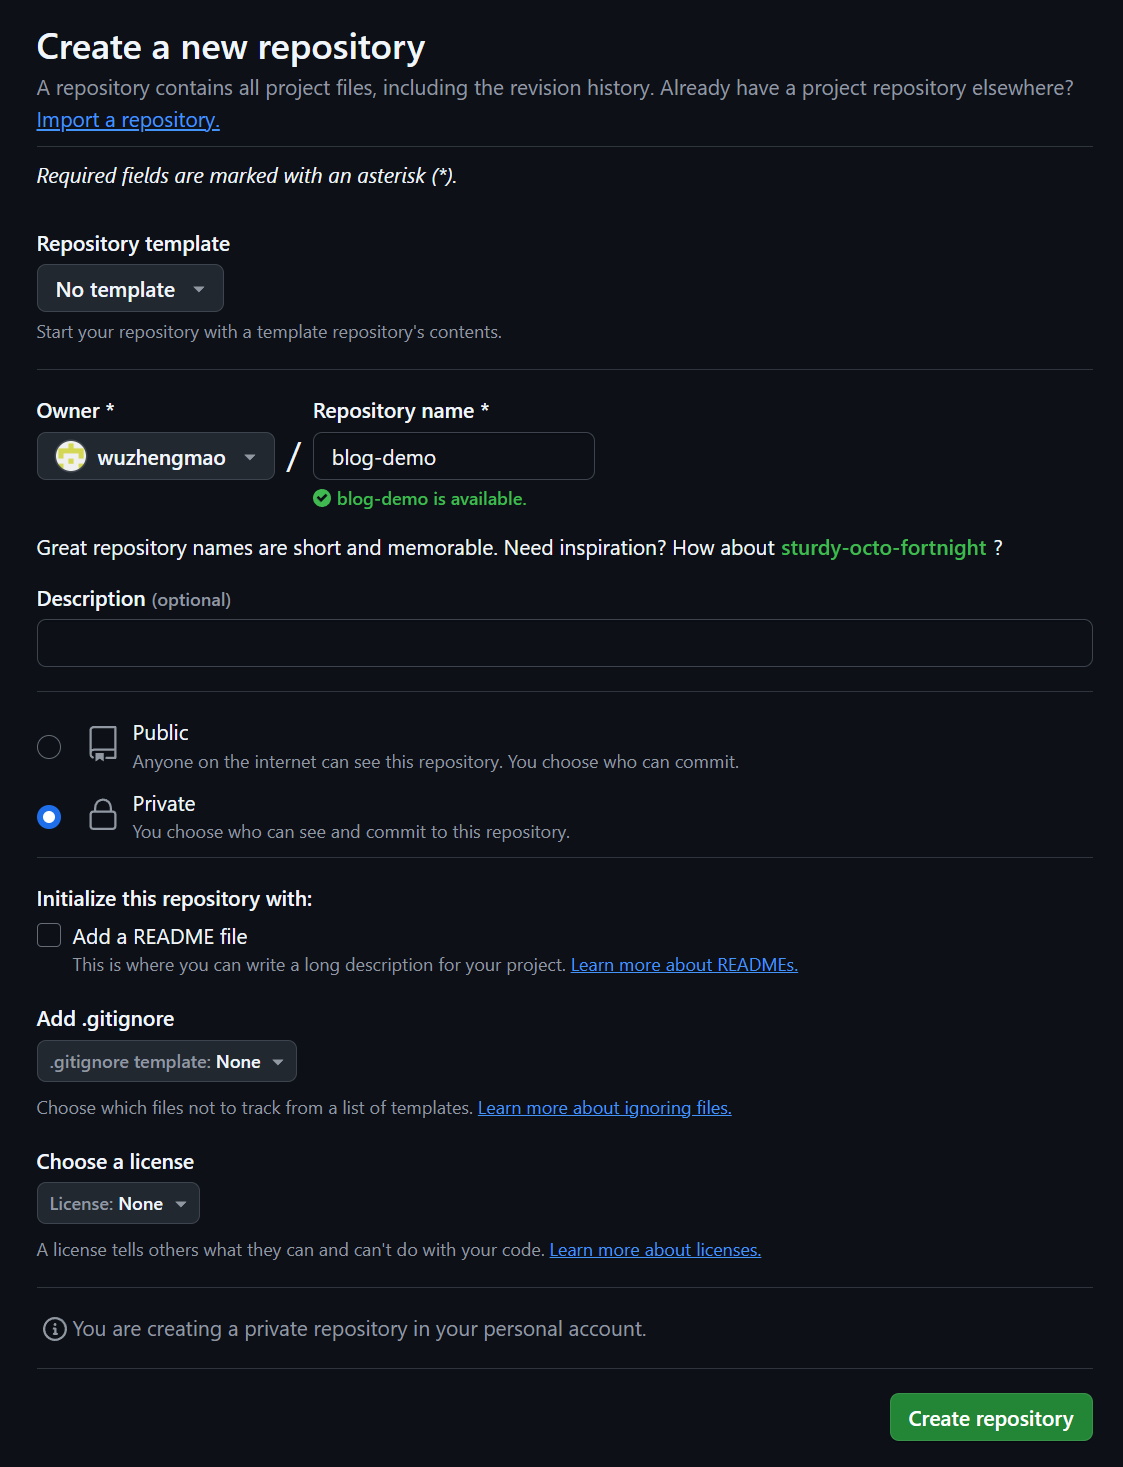Click the wuzhengmao owner avatar icon
This screenshot has width=1123, height=1467.
[71, 457]
